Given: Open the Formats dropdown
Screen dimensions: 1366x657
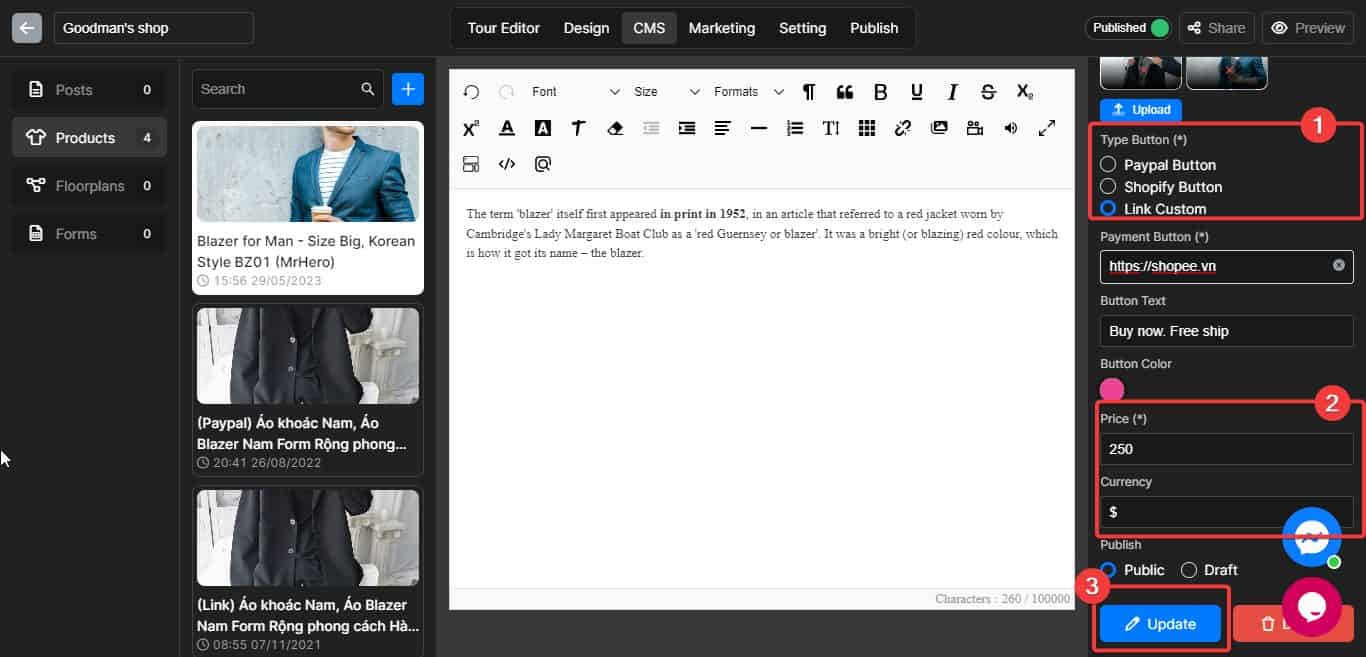Looking at the screenshot, I should tap(749, 92).
